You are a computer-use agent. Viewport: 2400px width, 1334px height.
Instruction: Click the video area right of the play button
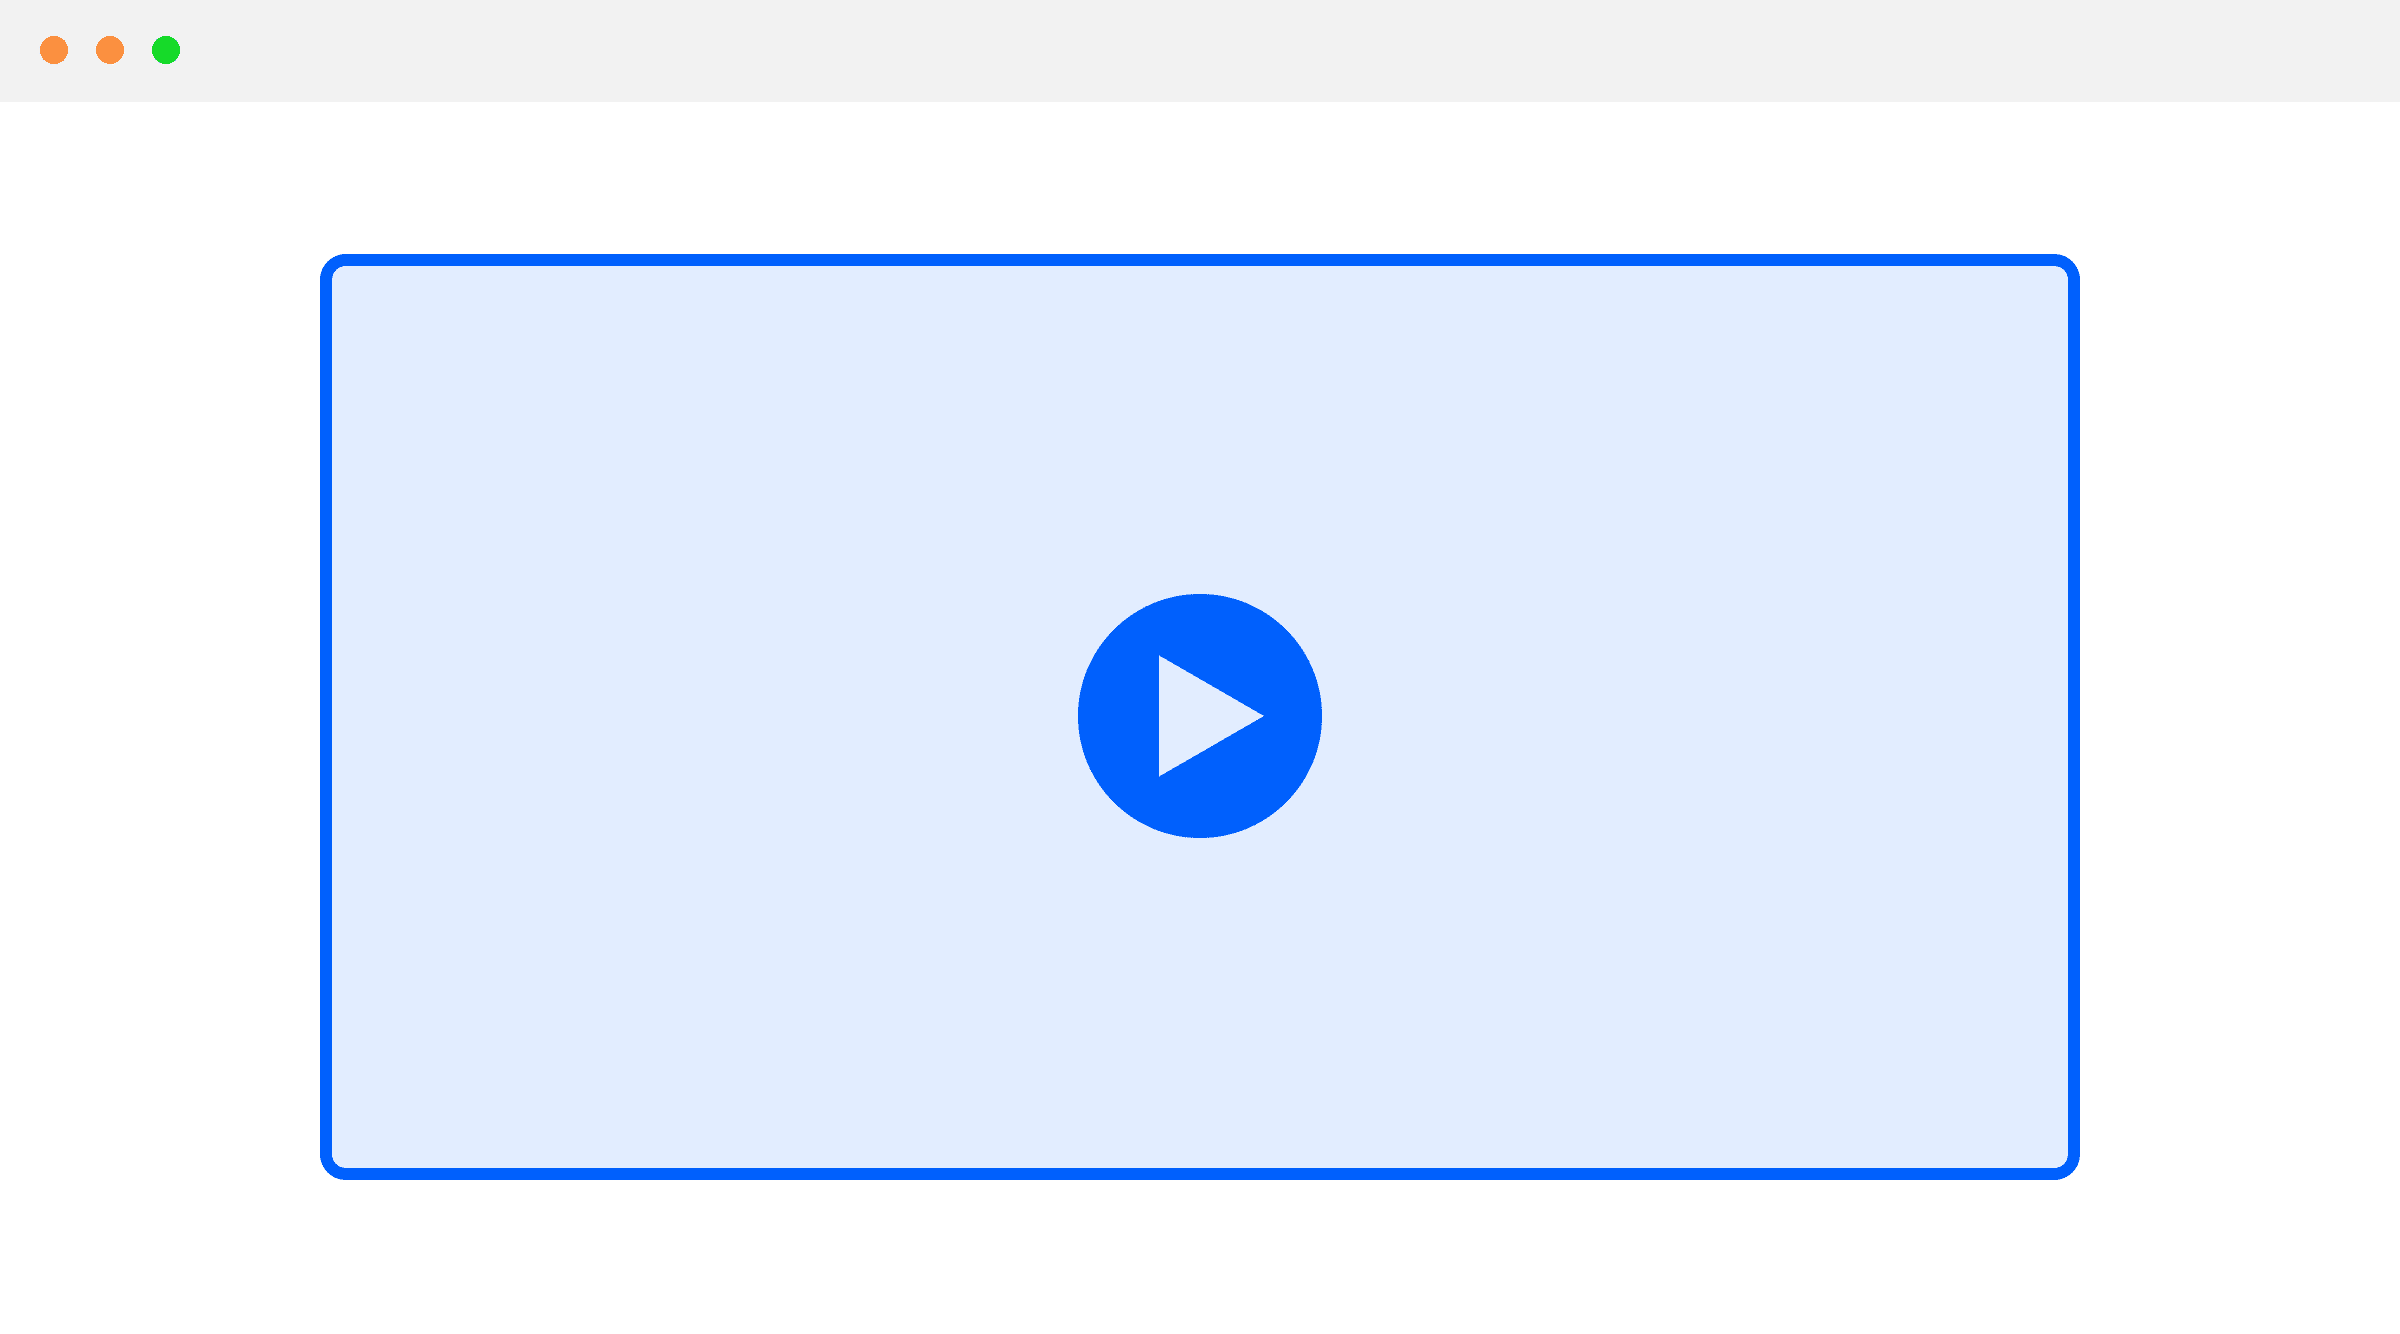(1695, 716)
